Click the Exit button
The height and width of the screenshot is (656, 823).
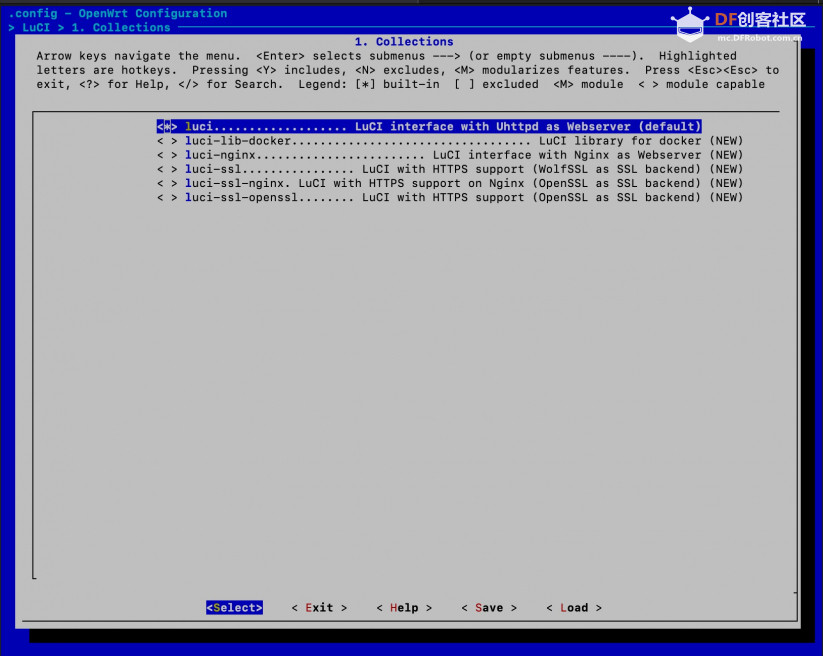point(319,607)
